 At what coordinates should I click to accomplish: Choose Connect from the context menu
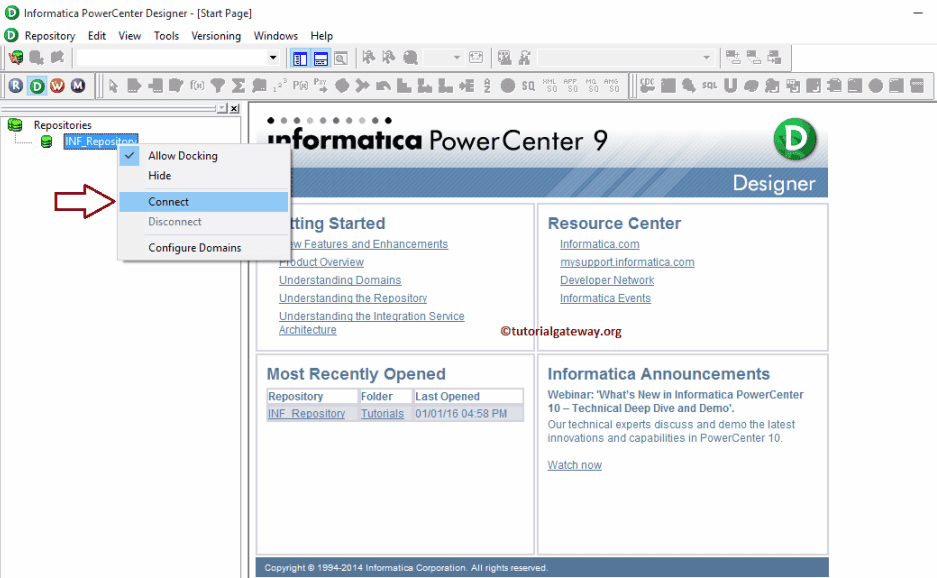(203, 202)
